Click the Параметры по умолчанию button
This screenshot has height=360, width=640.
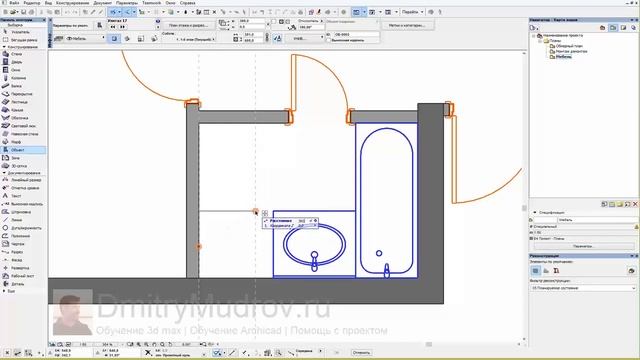pos(71,25)
